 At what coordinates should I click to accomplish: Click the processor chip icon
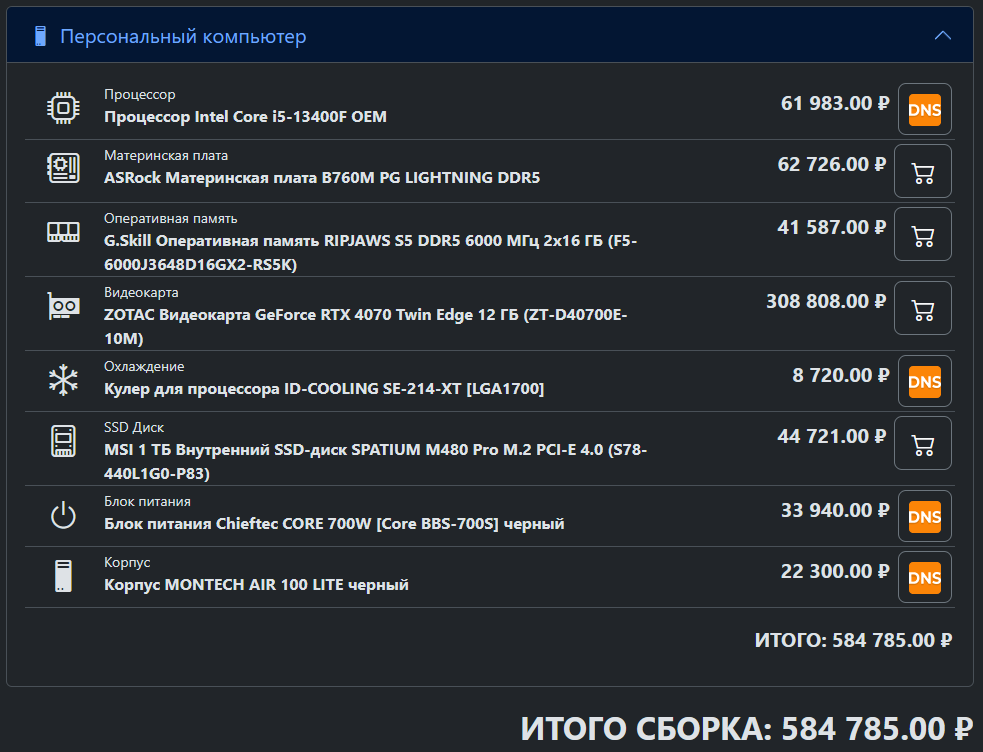[63, 108]
